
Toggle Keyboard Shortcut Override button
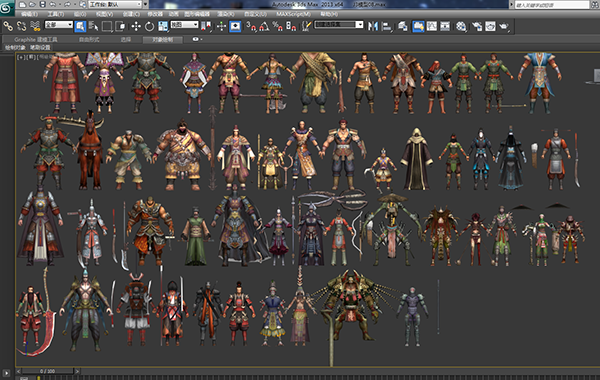(235, 26)
